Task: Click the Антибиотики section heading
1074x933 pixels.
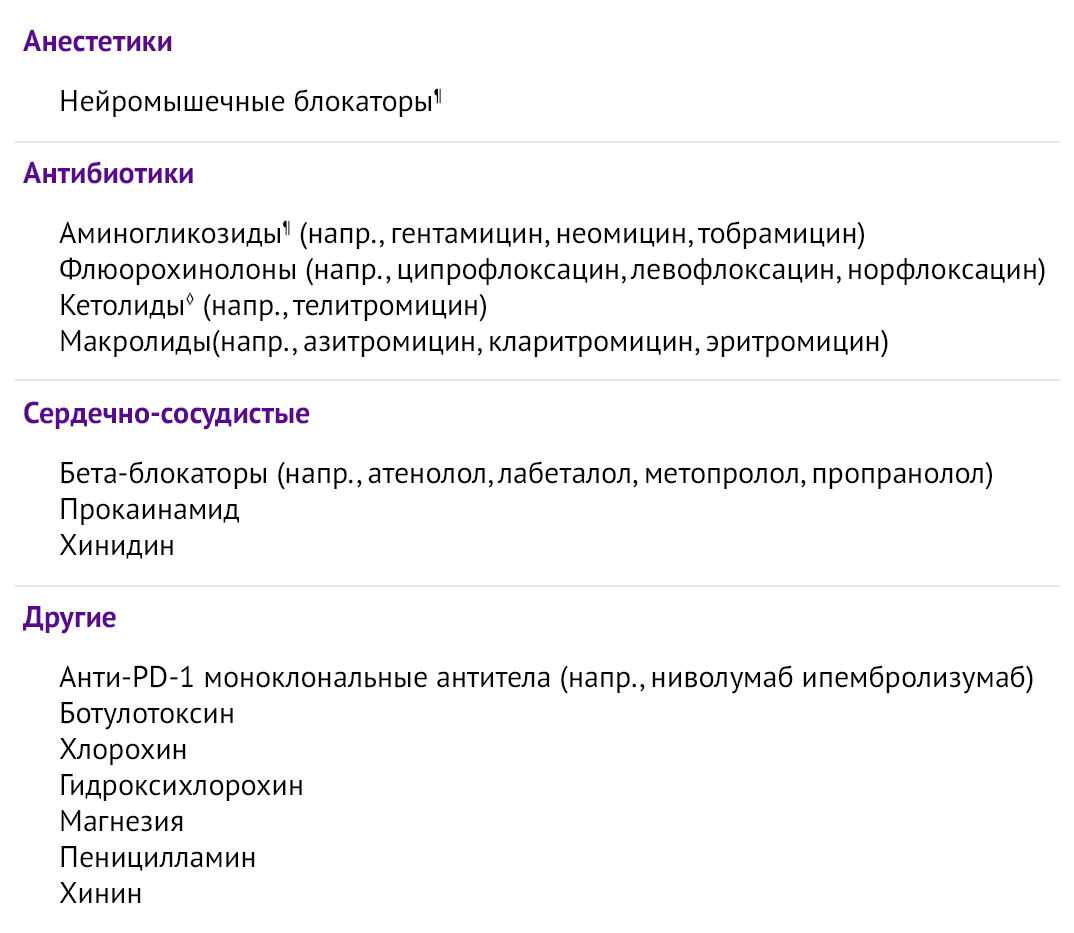Action: point(108,174)
